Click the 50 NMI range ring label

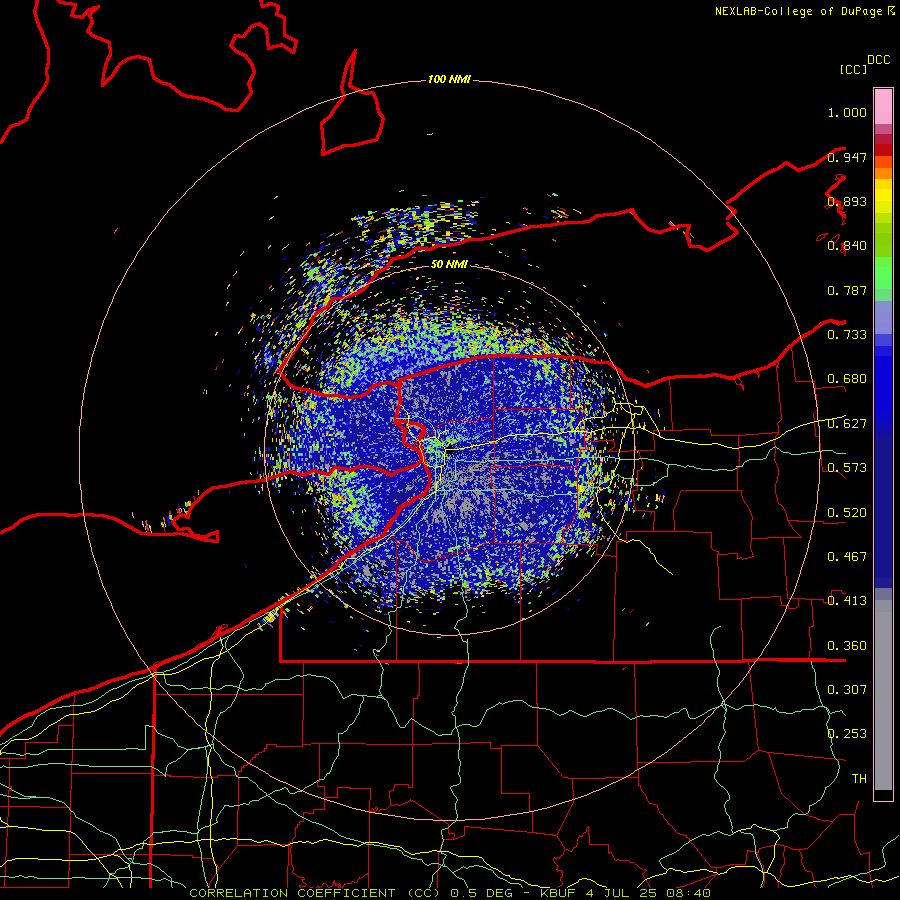449,264
